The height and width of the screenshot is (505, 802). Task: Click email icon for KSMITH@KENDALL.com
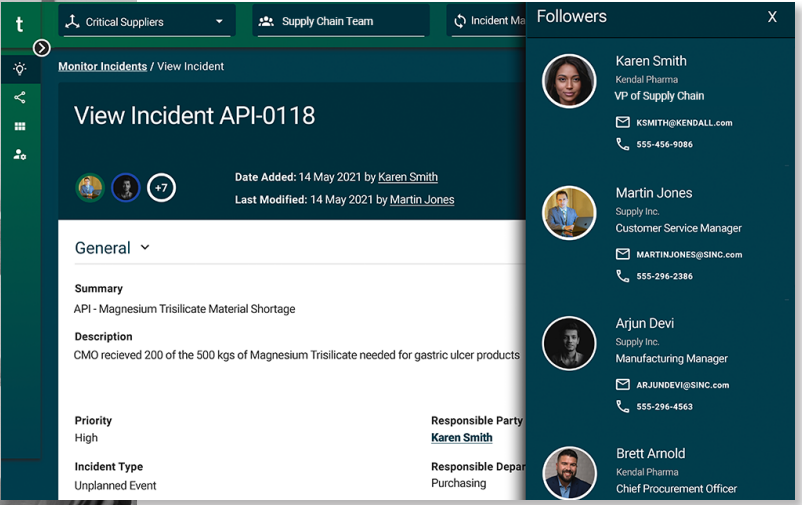(x=622, y=122)
